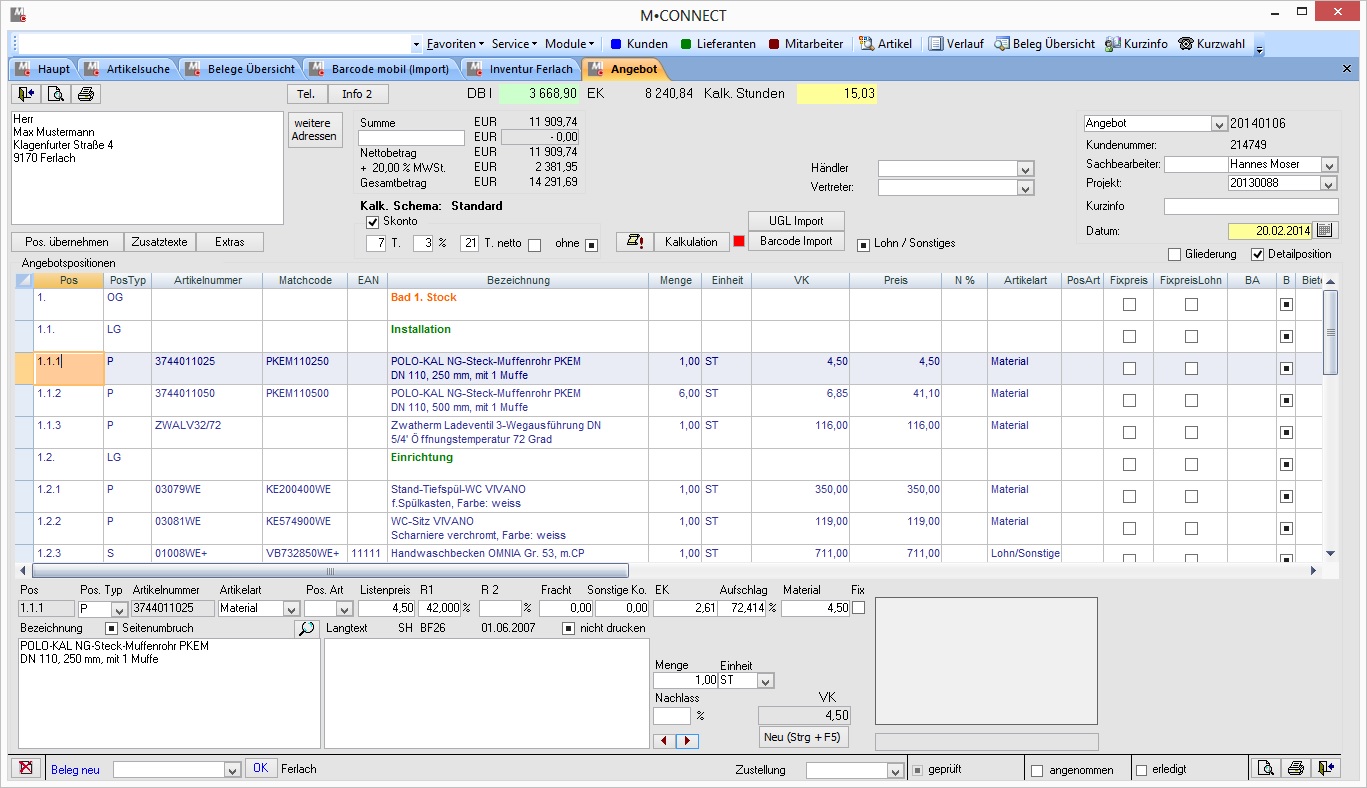
Task: Open the Artikelart dropdown showing Material
Action: point(292,608)
